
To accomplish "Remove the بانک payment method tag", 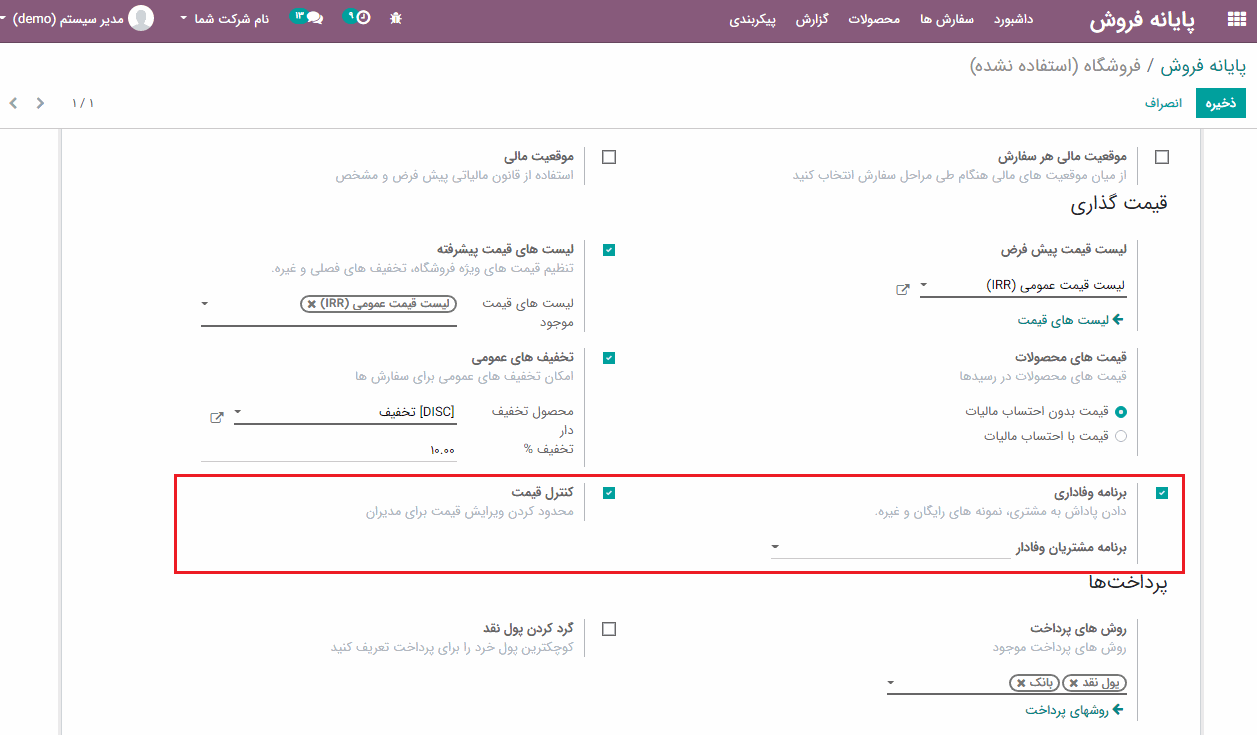I will point(1019,683).
